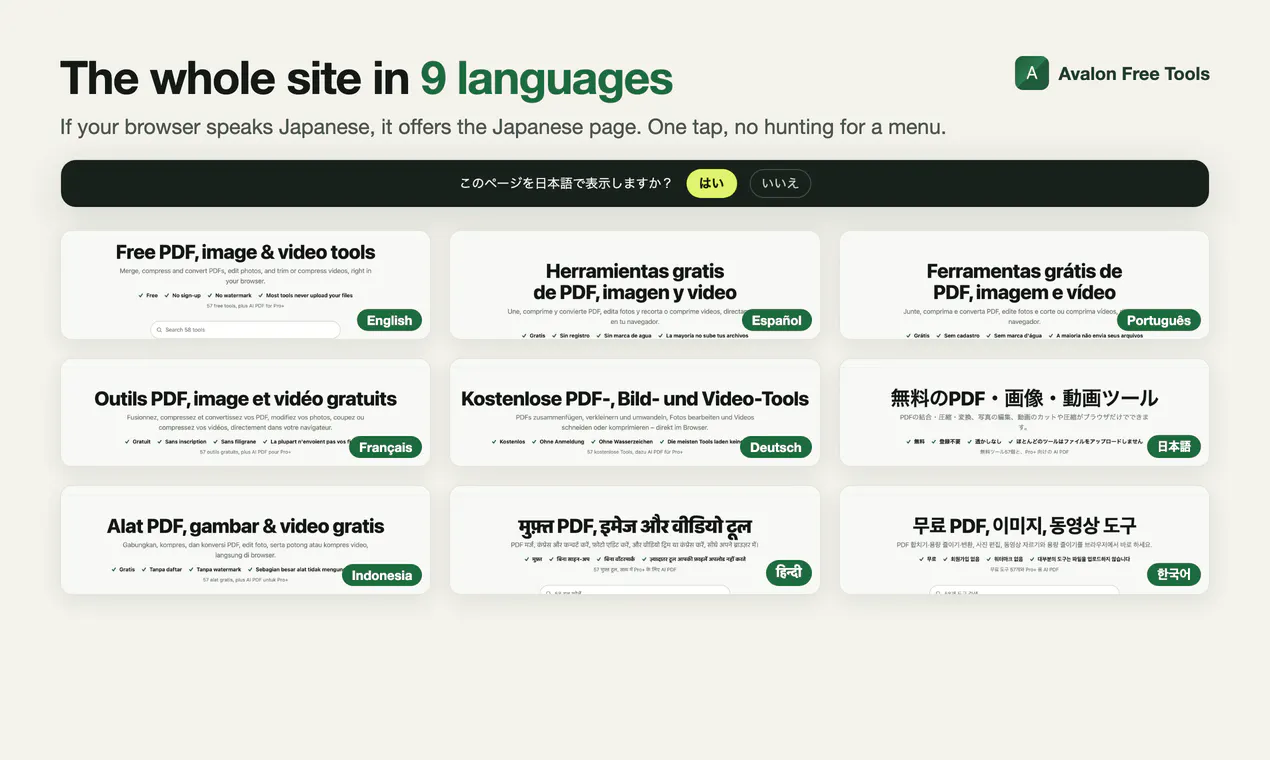Screen dimensions: 1270x760
Task: Pick the Indonesia language badge
Action: pyautogui.click(x=382, y=575)
